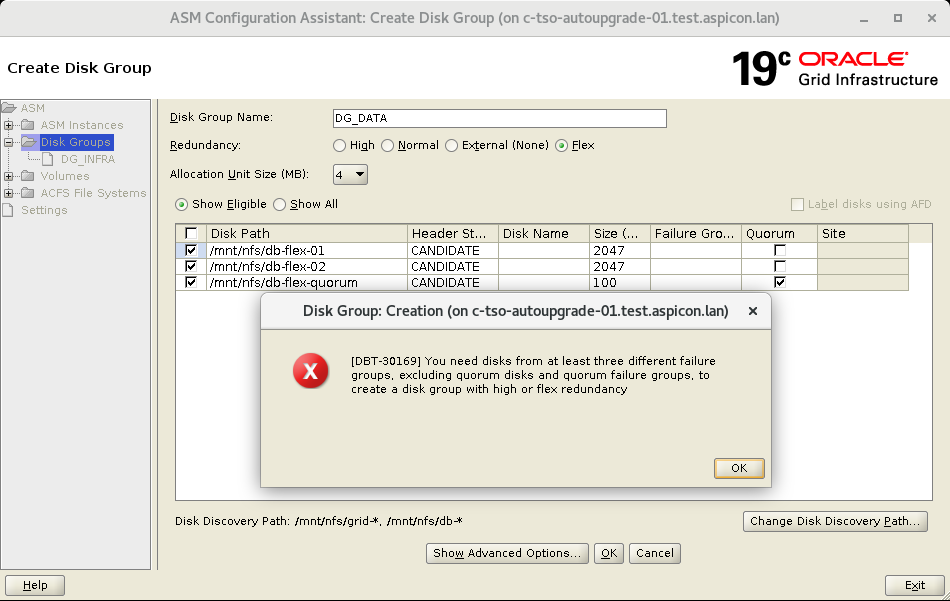
Task: Select DG_INFRA tree item
Action: point(88,159)
